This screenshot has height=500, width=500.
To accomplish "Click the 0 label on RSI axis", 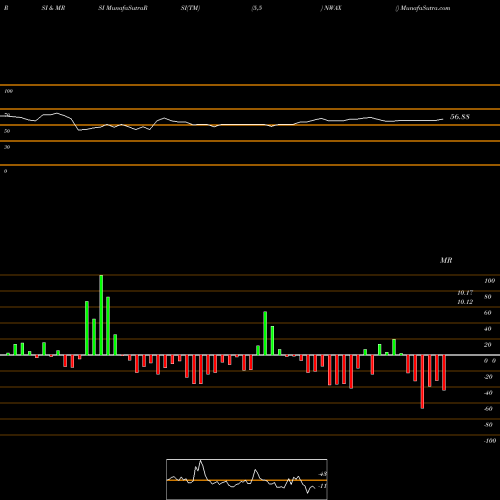I will pos(5,171).
